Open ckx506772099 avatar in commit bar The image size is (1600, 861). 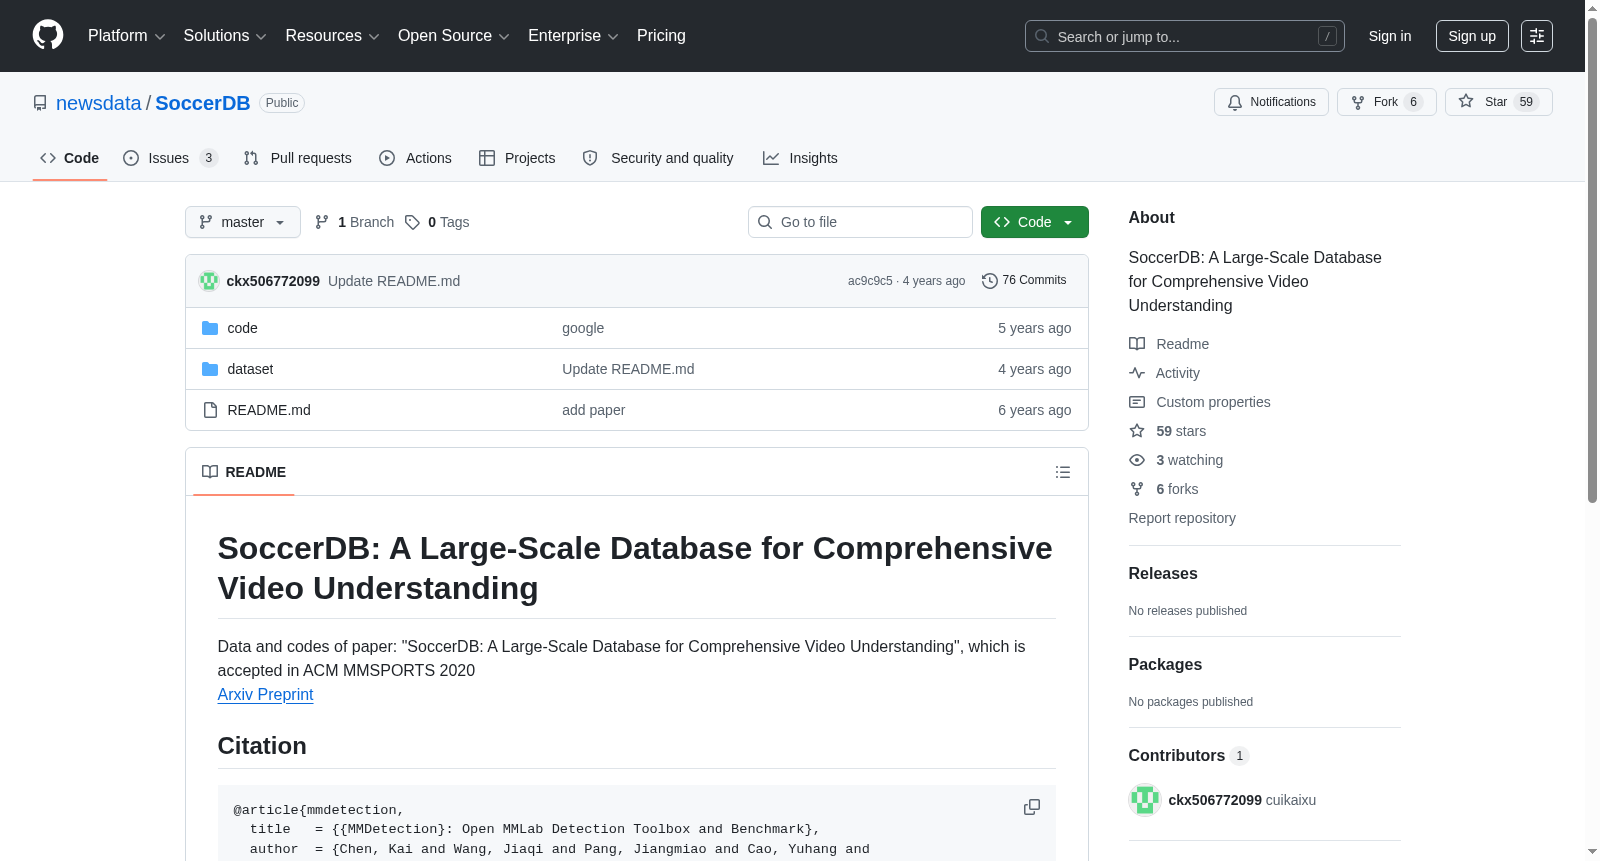click(209, 281)
